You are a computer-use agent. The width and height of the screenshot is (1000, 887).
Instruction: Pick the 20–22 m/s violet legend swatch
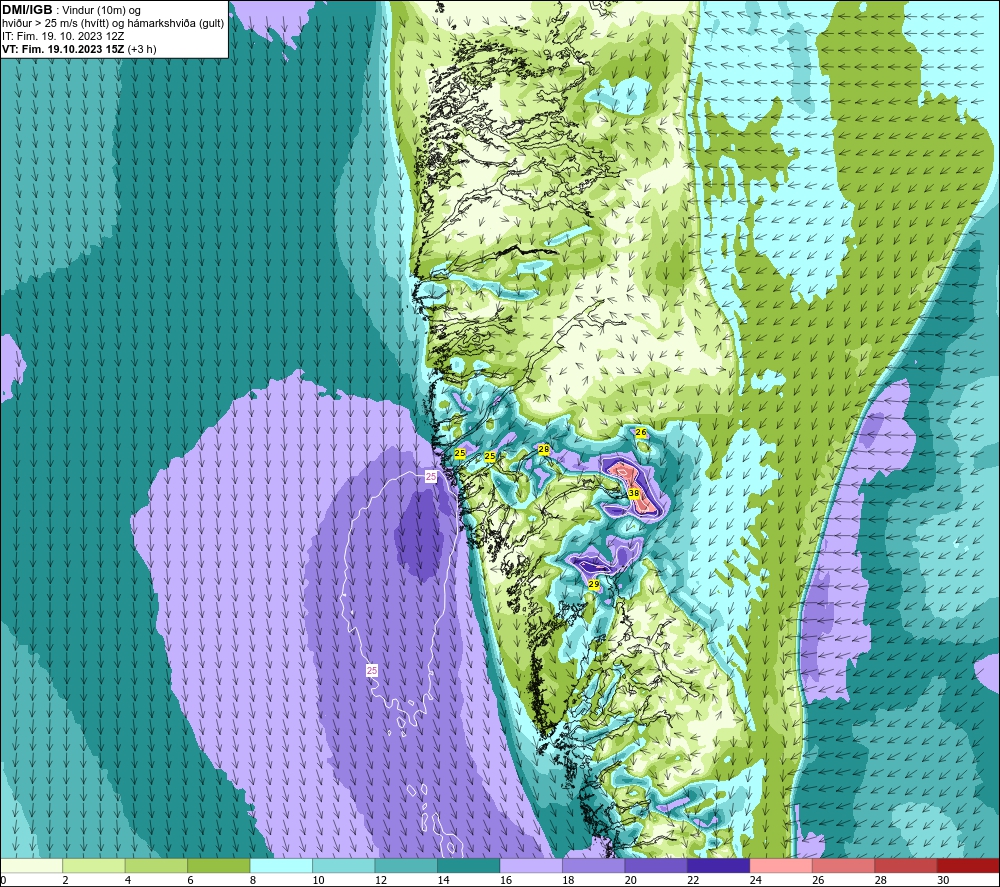coord(656,865)
